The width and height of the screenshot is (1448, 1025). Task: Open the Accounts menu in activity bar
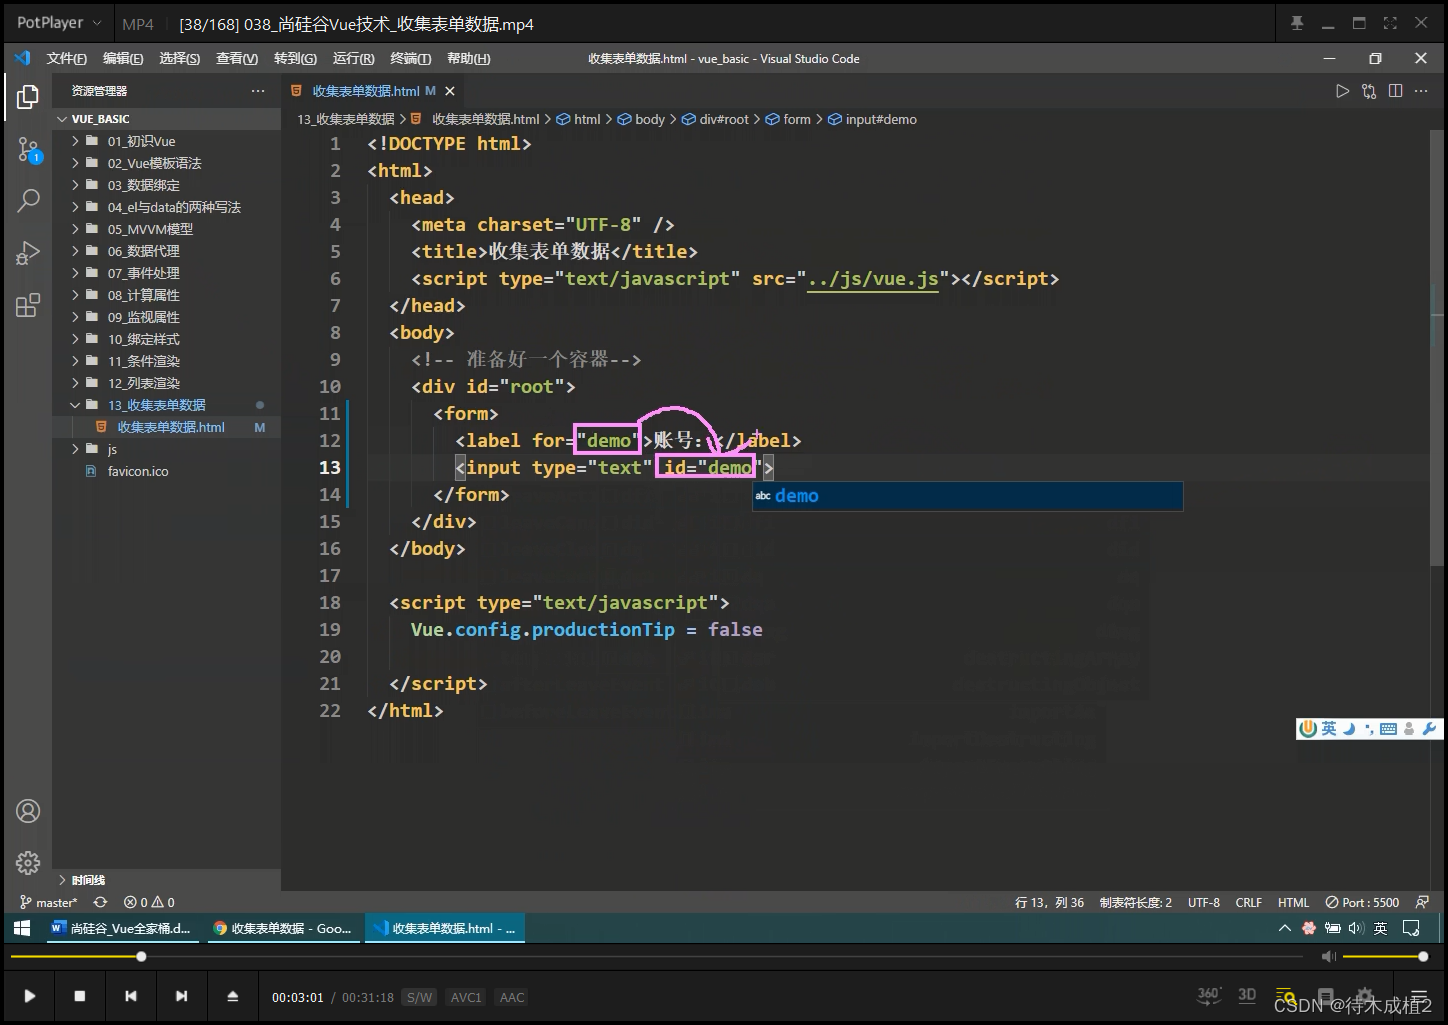(28, 811)
